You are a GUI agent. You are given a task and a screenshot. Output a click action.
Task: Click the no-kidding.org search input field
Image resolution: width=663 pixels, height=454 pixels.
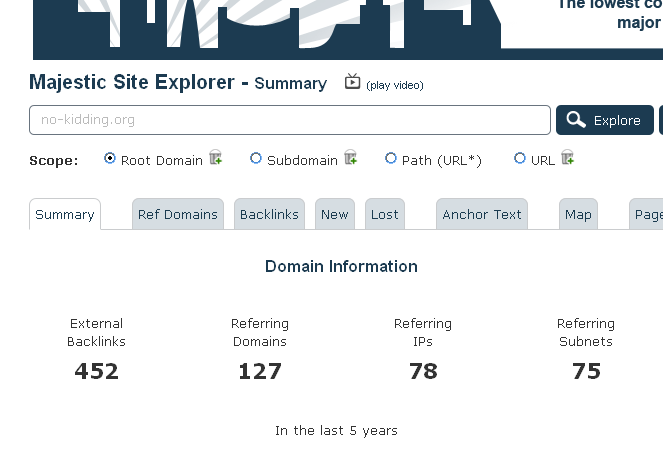pyautogui.click(x=290, y=120)
